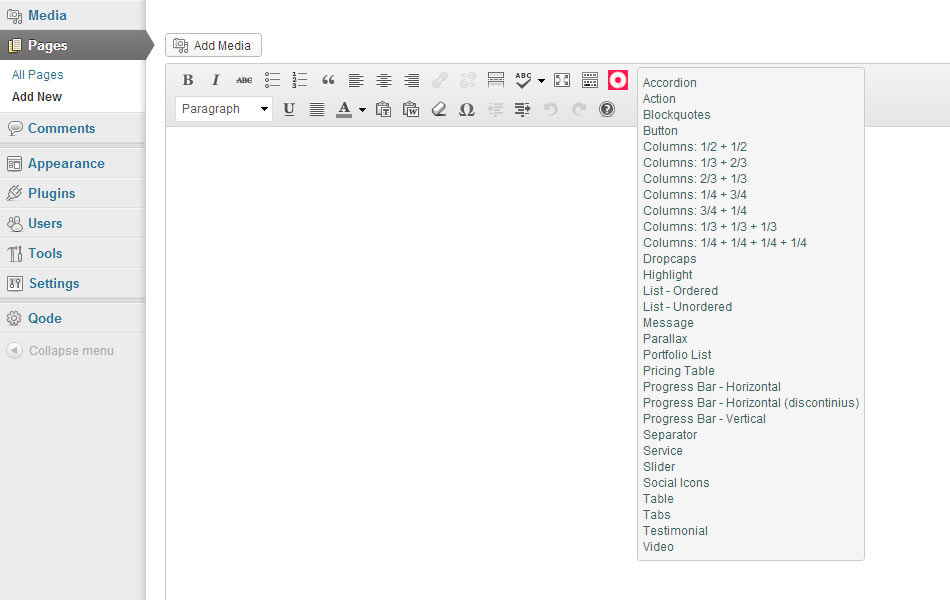The width and height of the screenshot is (950, 600).
Task: Open editor help question mark icon
Action: pyautogui.click(x=607, y=109)
